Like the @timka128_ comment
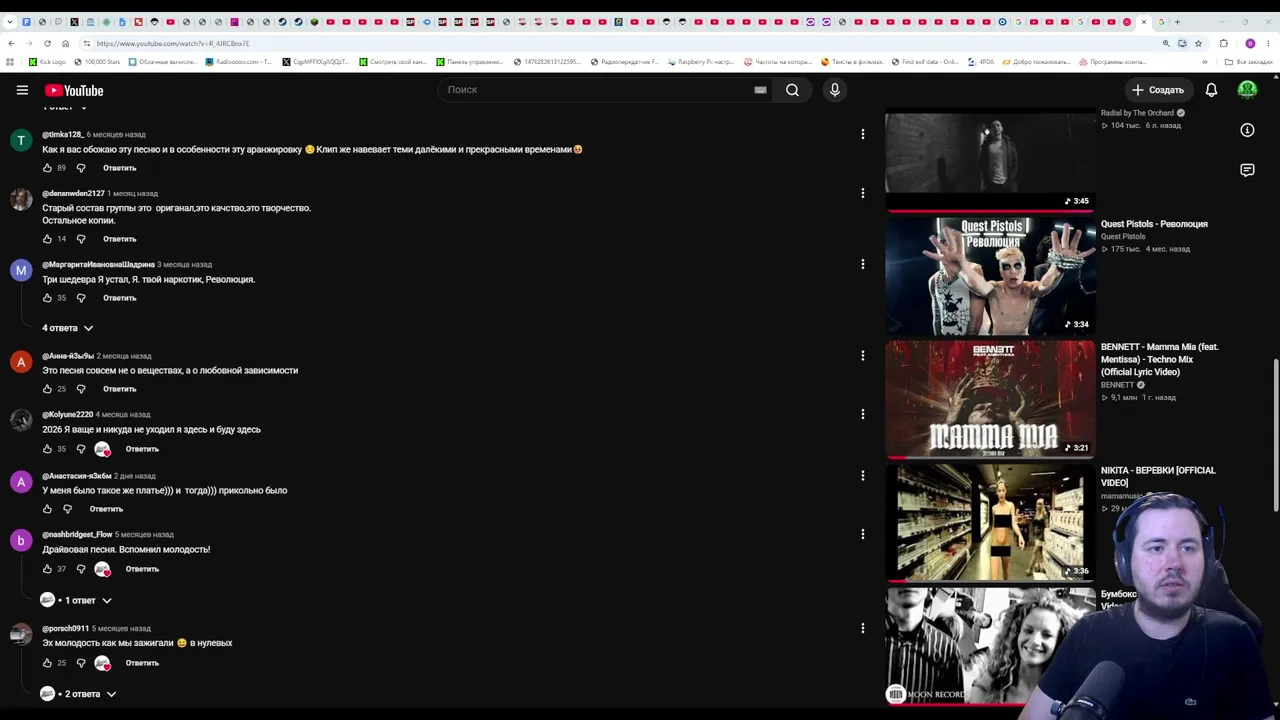Image resolution: width=1280 pixels, height=720 pixels. [x=47, y=168]
